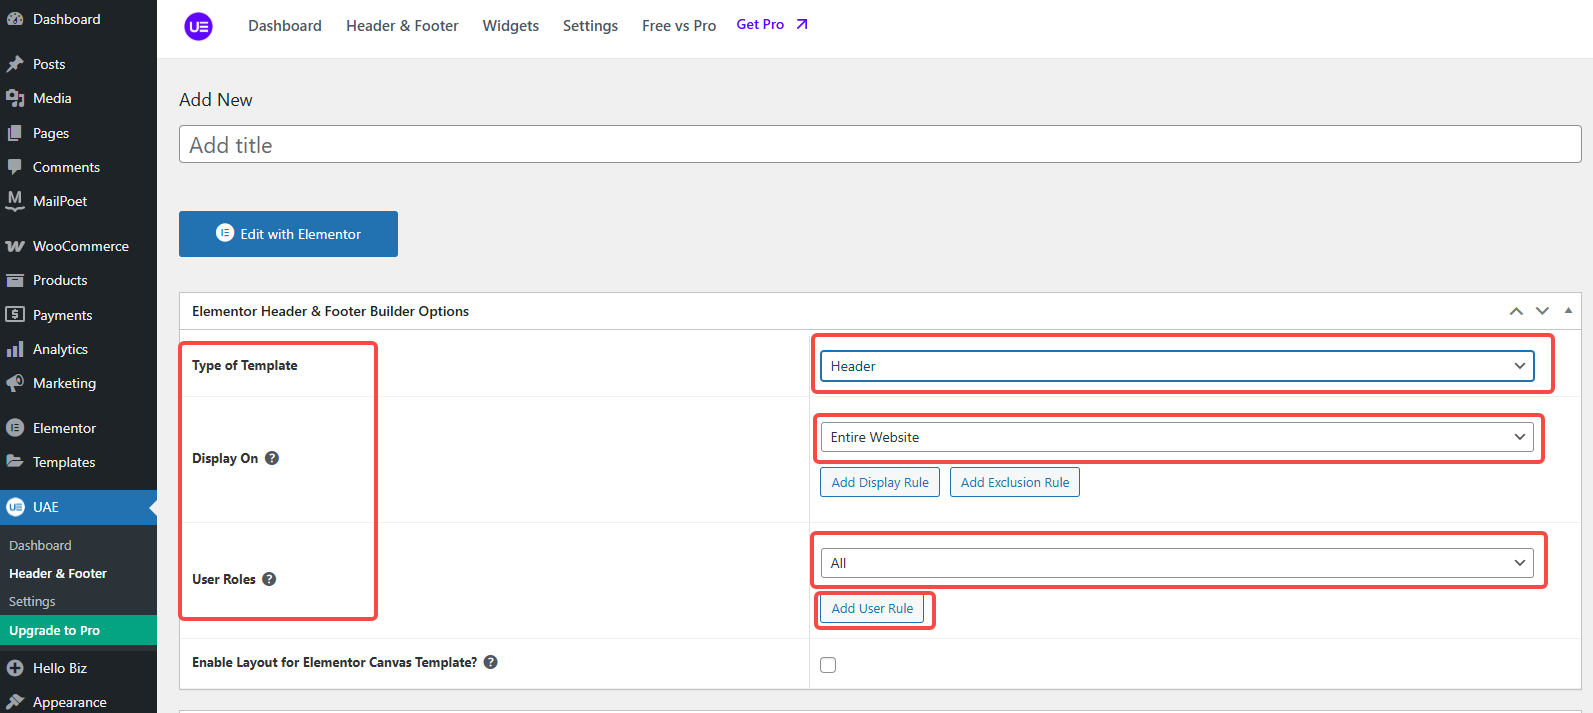Expand the User Roles All dropdown
The width and height of the screenshot is (1593, 713).
[1176, 563]
